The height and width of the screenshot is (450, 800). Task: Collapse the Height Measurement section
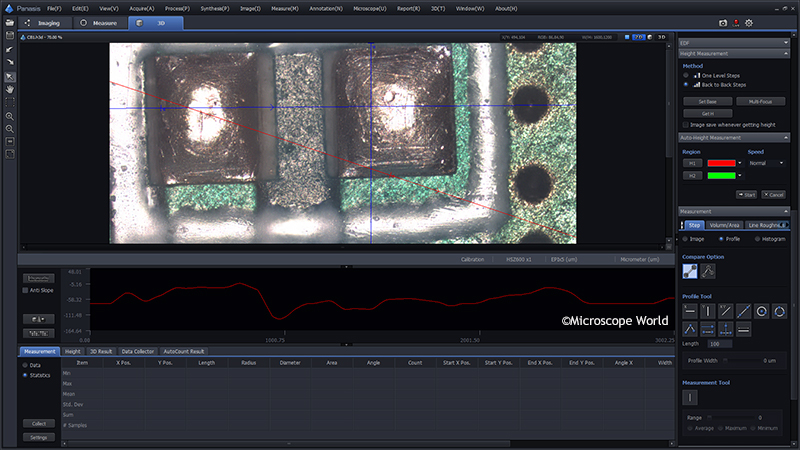coord(785,54)
